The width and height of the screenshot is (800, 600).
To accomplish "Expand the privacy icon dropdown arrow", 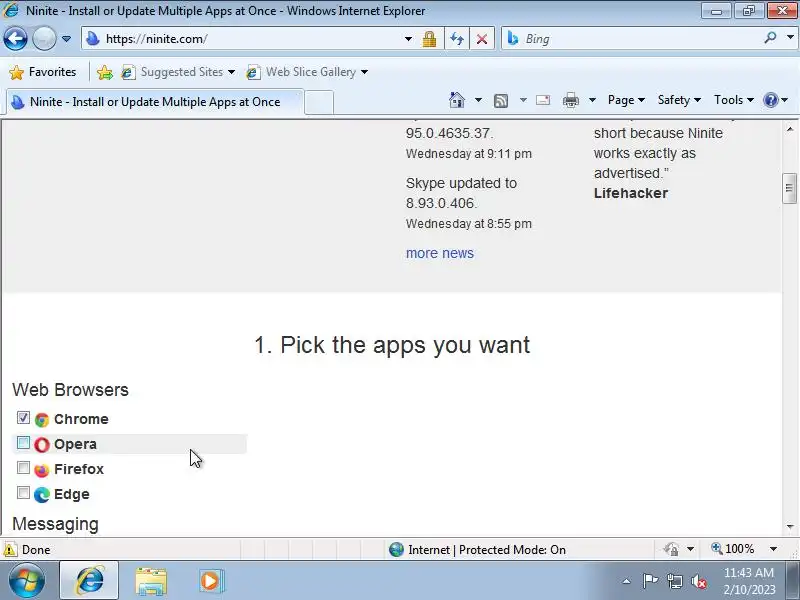I will 690,549.
